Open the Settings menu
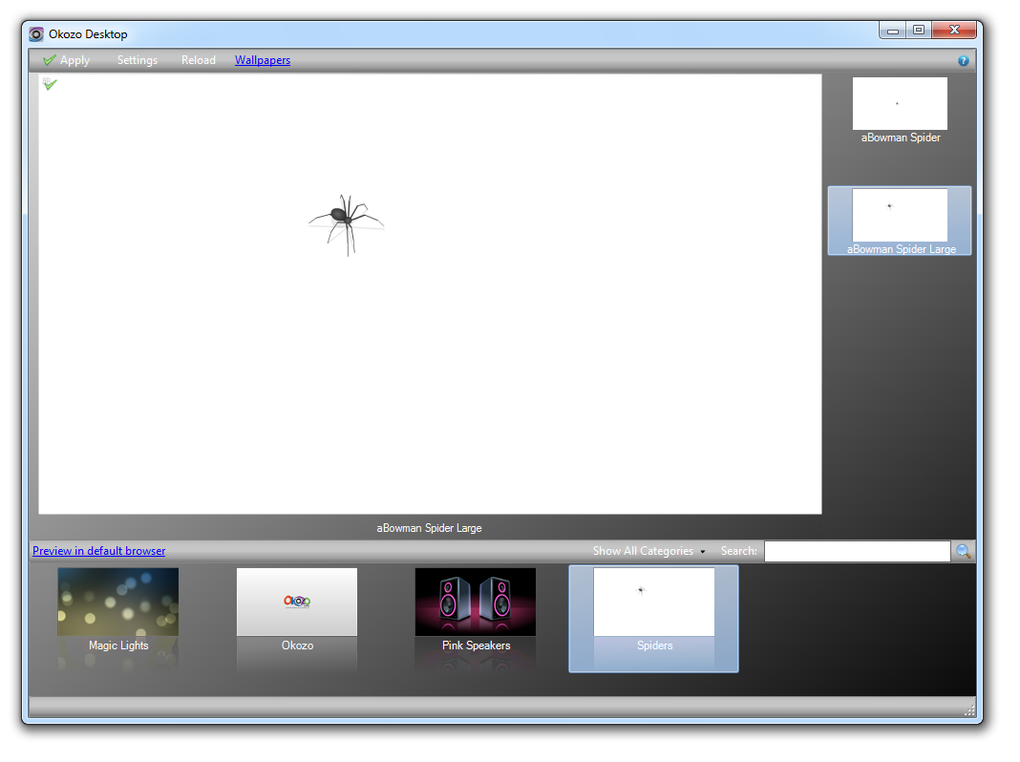The height and width of the screenshot is (762, 1020). tap(137, 61)
